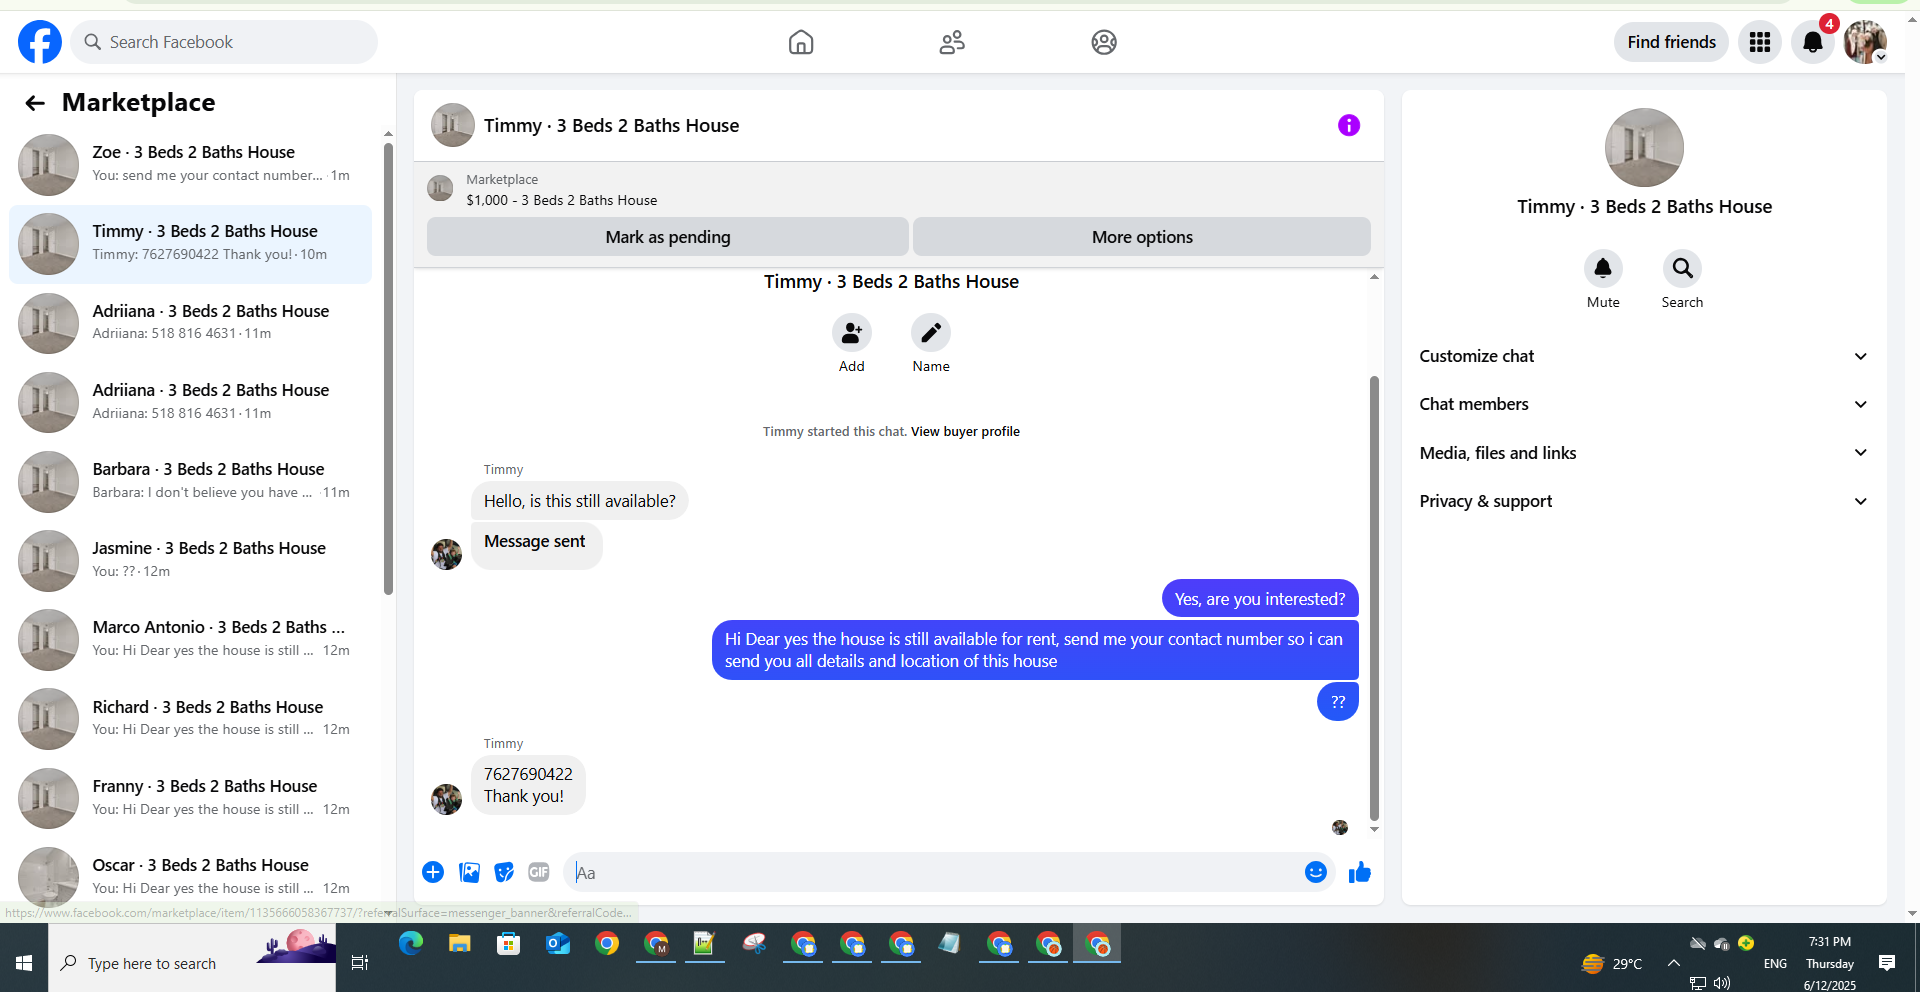Open Microsoft Edge from taskbar
The height and width of the screenshot is (992, 1920).
[411, 943]
